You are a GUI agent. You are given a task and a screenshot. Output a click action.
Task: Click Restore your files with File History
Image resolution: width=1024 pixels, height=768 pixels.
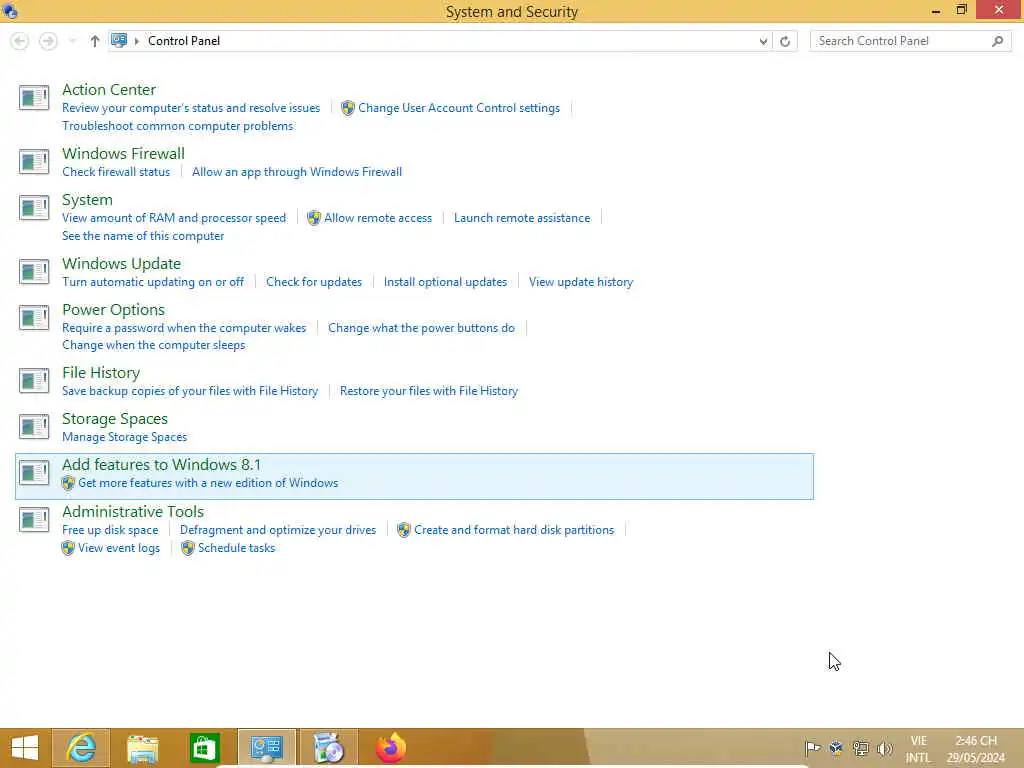(428, 391)
